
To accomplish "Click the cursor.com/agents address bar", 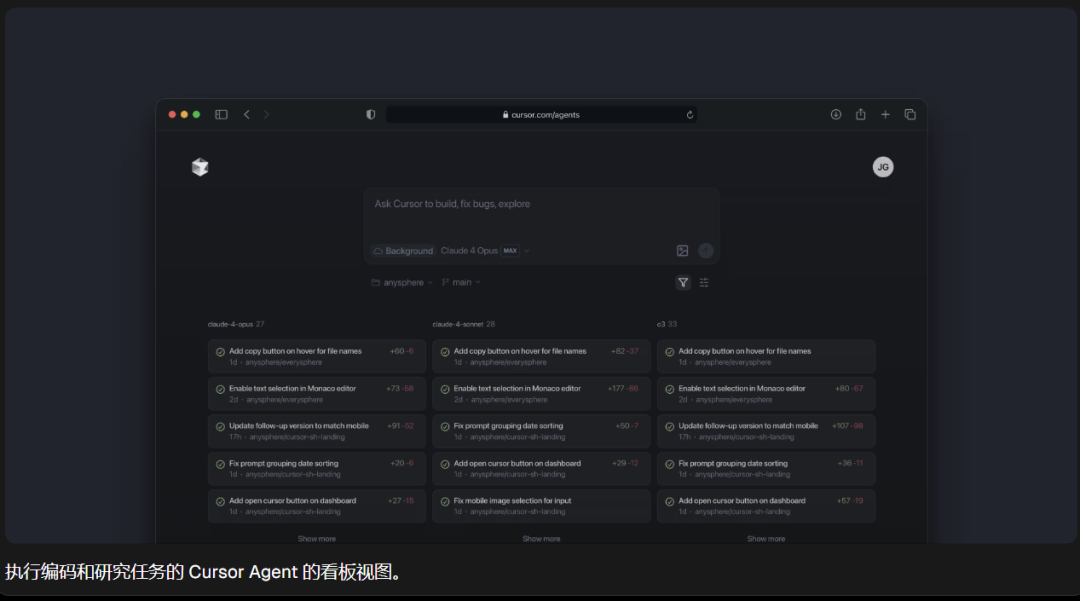I will [541, 115].
